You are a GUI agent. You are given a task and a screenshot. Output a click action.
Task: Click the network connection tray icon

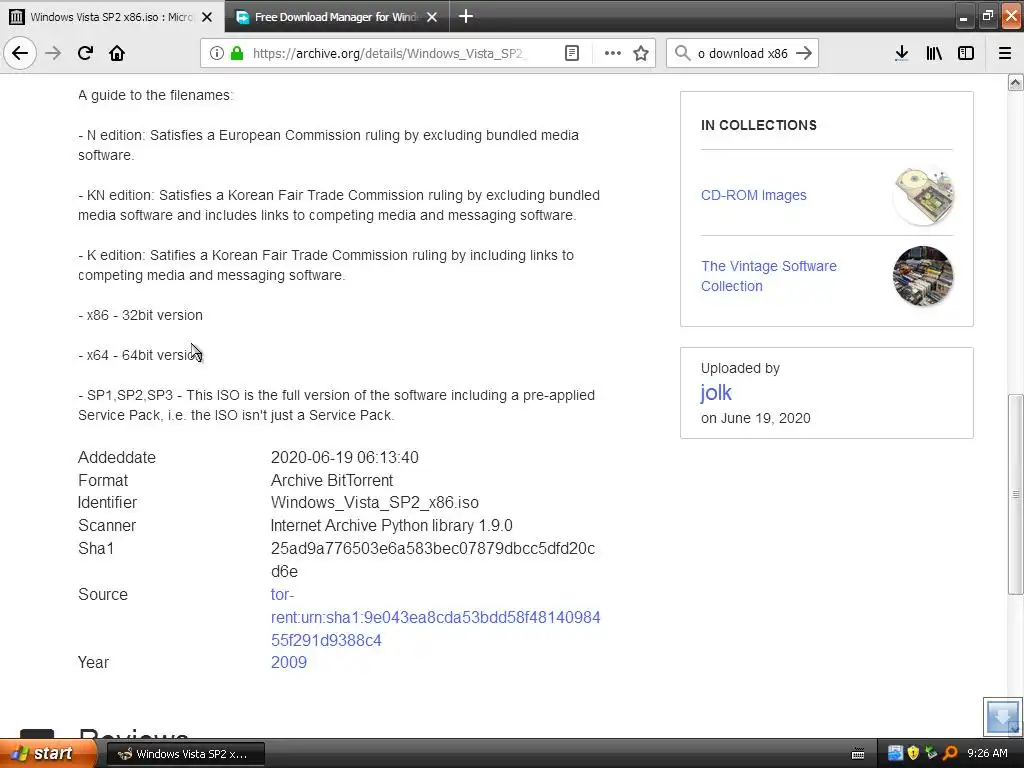(x=931, y=753)
